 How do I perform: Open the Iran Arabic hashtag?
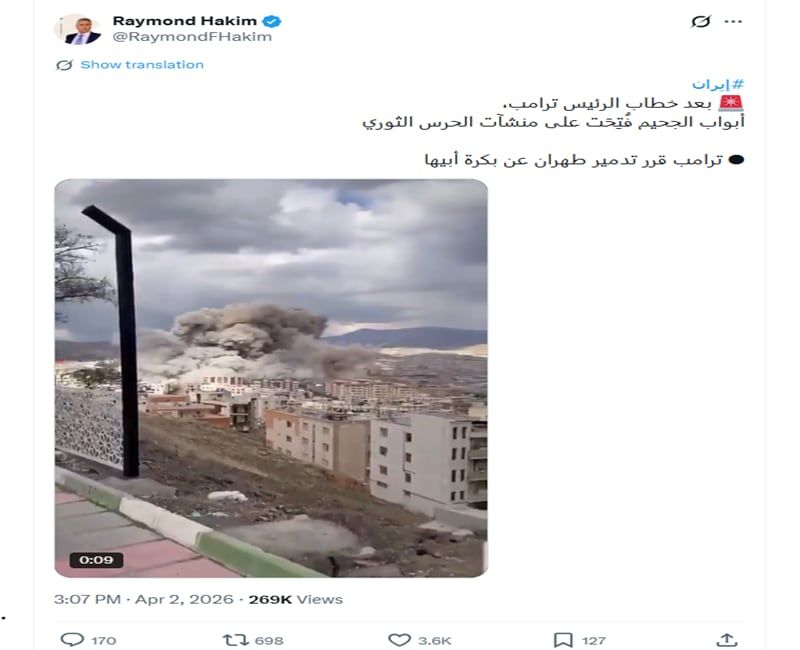pyautogui.click(x=718, y=84)
